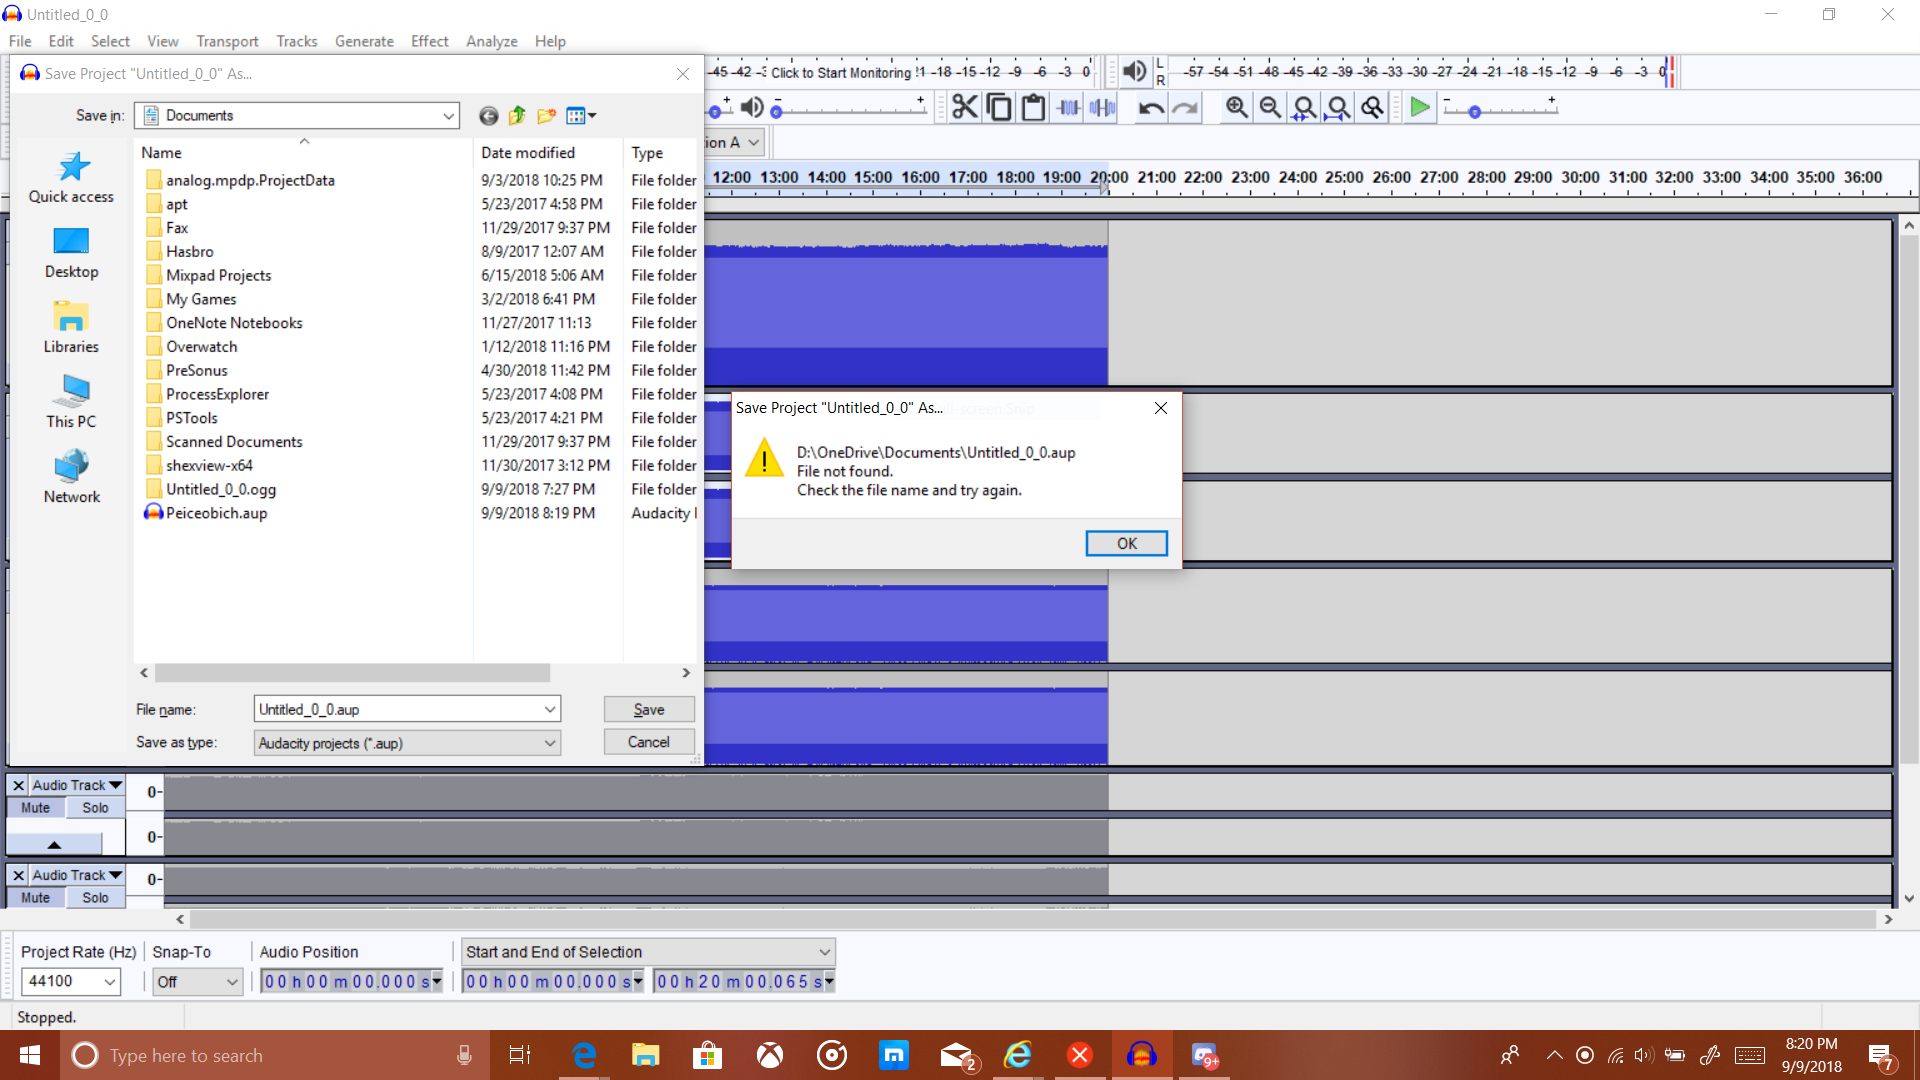
Task: Click the Zoom In magnifier icon
Action: [1236, 108]
